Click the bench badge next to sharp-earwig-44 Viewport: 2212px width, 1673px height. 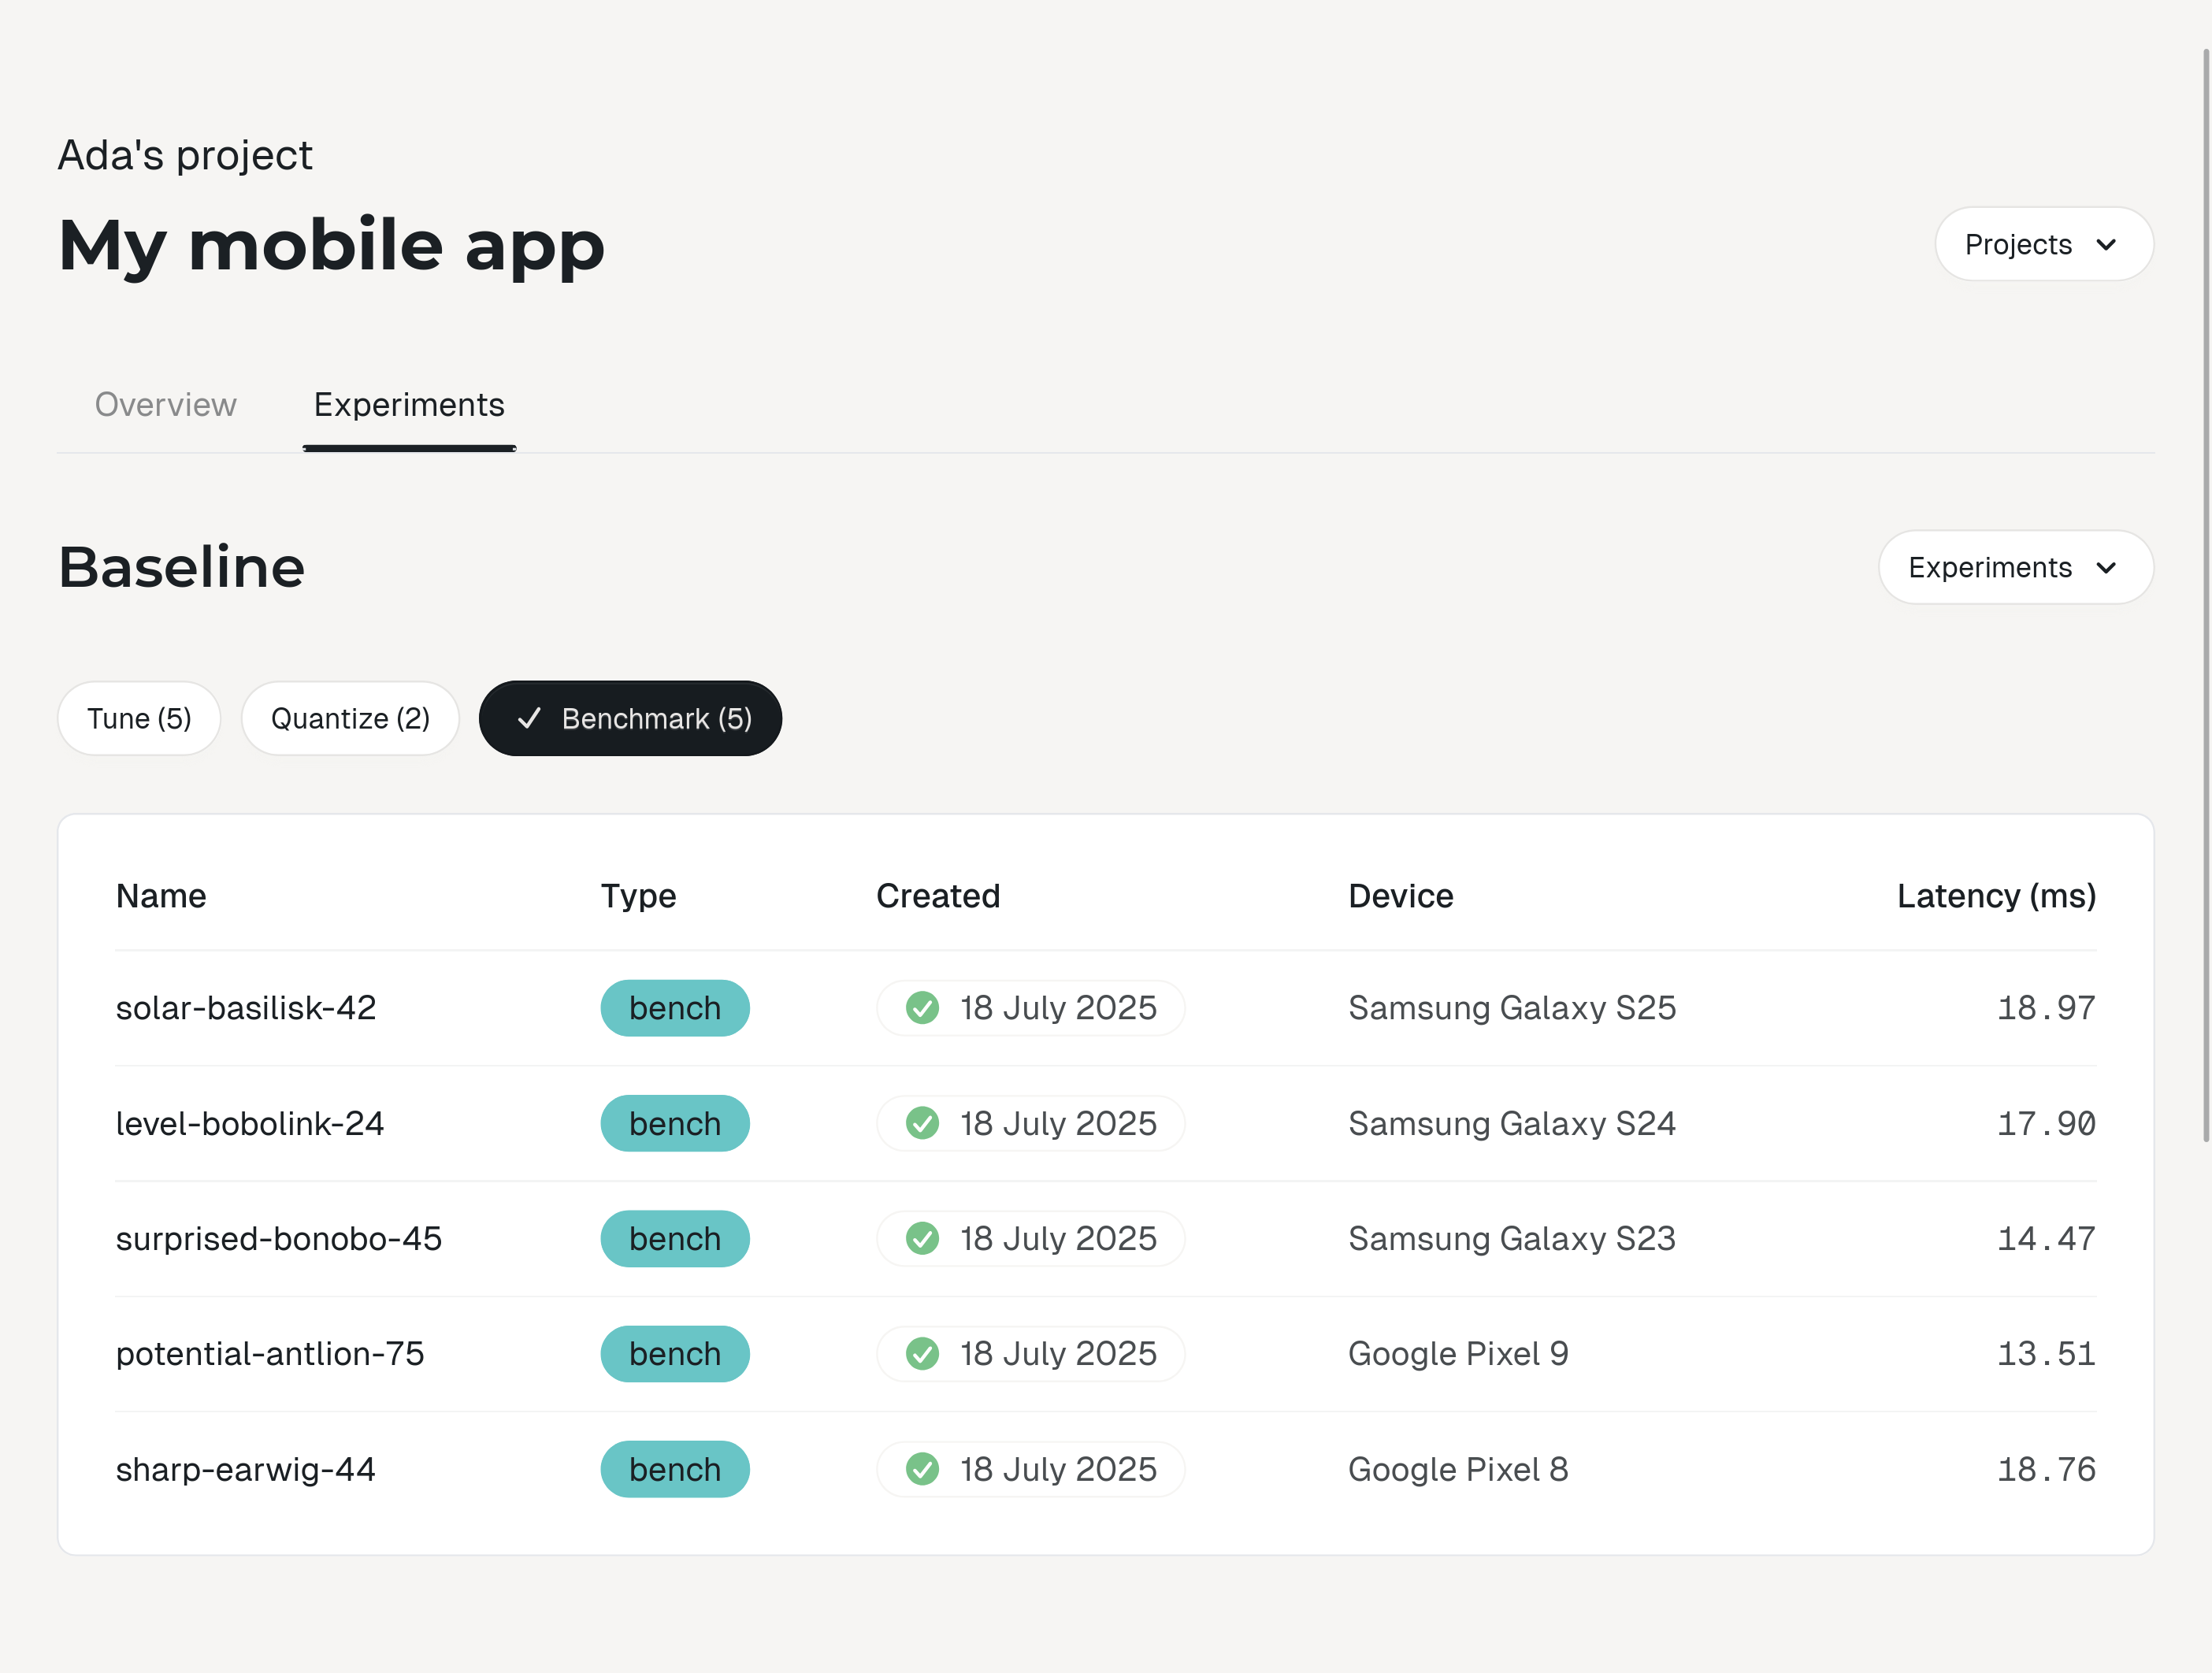(x=675, y=1469)
